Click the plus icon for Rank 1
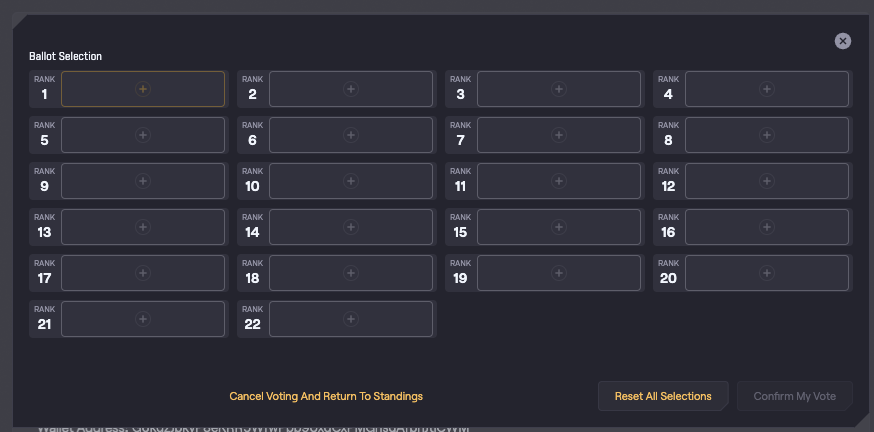Viewport: 874px width, 432px height. coord(143,89)
